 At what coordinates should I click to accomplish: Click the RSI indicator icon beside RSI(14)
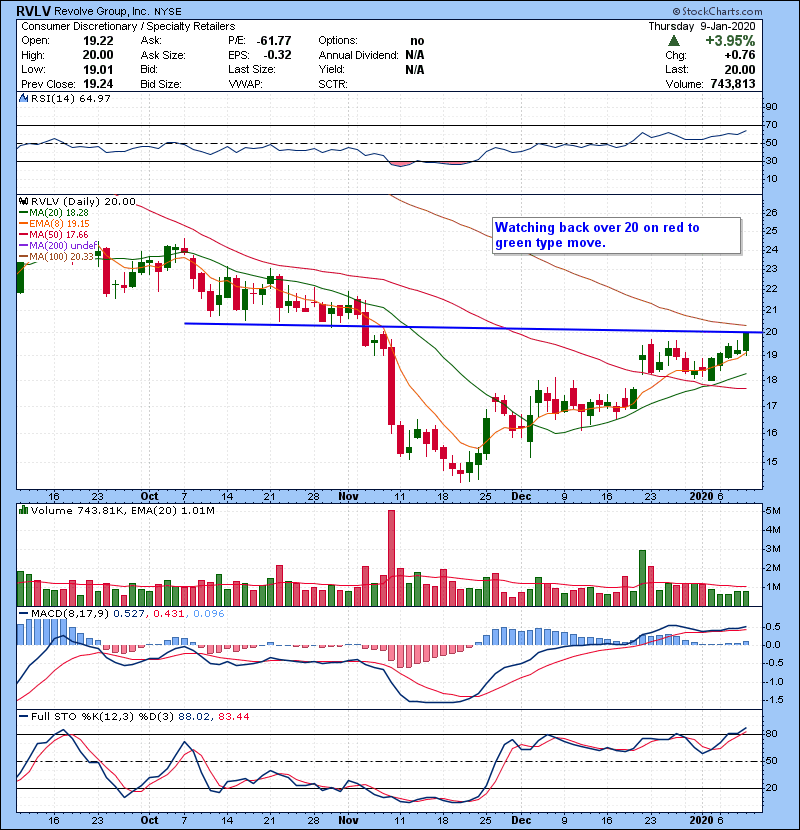point(23,98)
